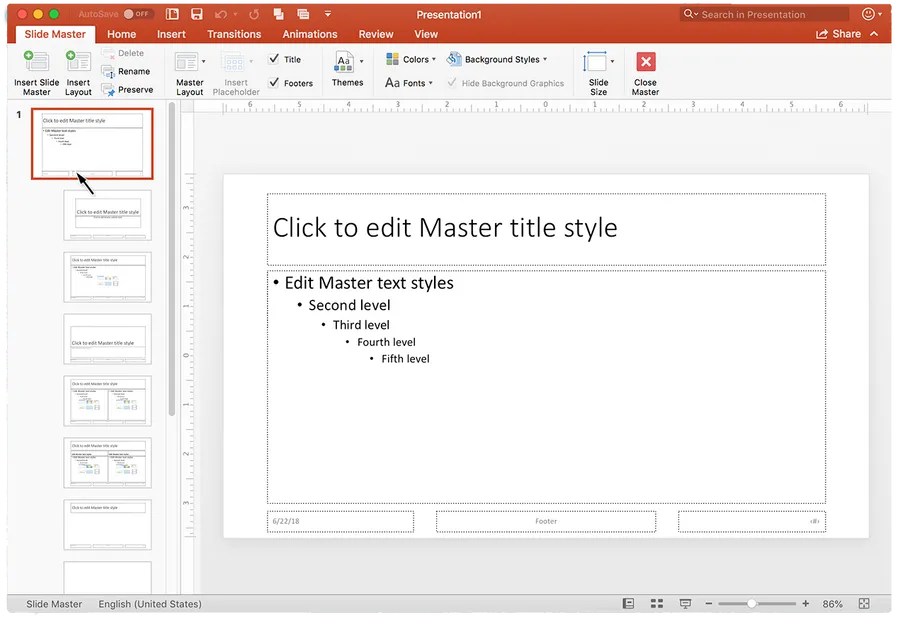900x617 pixels.
Task: Click Close Master button
Action: click(646, 73)
